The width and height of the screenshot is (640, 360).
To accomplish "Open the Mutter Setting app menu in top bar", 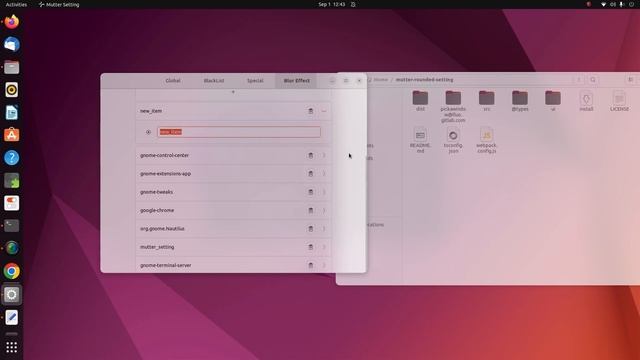I will [x=59, y=4].
